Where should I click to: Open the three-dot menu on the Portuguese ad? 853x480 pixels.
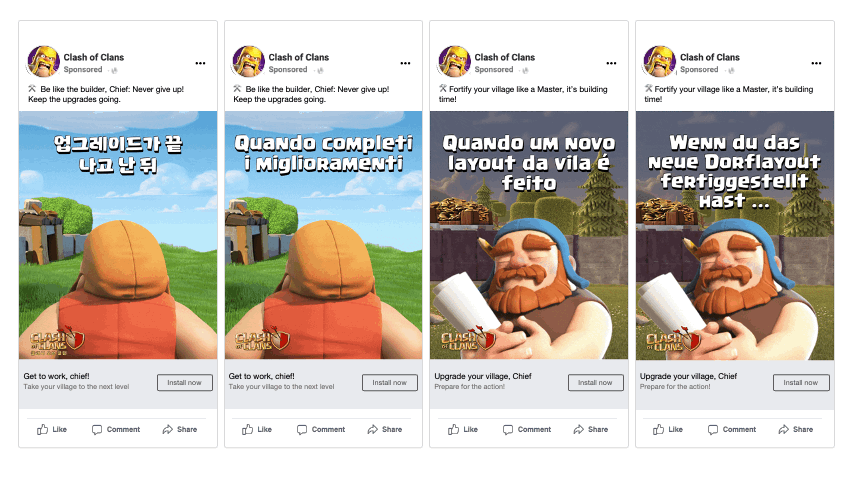point(611,63)
